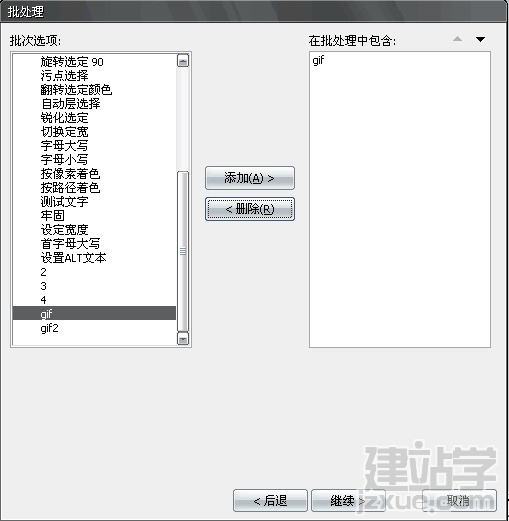Select gif2 in the batch options list
This screenshot has height=521, width=509.
pyautogui.click(x=49, y=328)
